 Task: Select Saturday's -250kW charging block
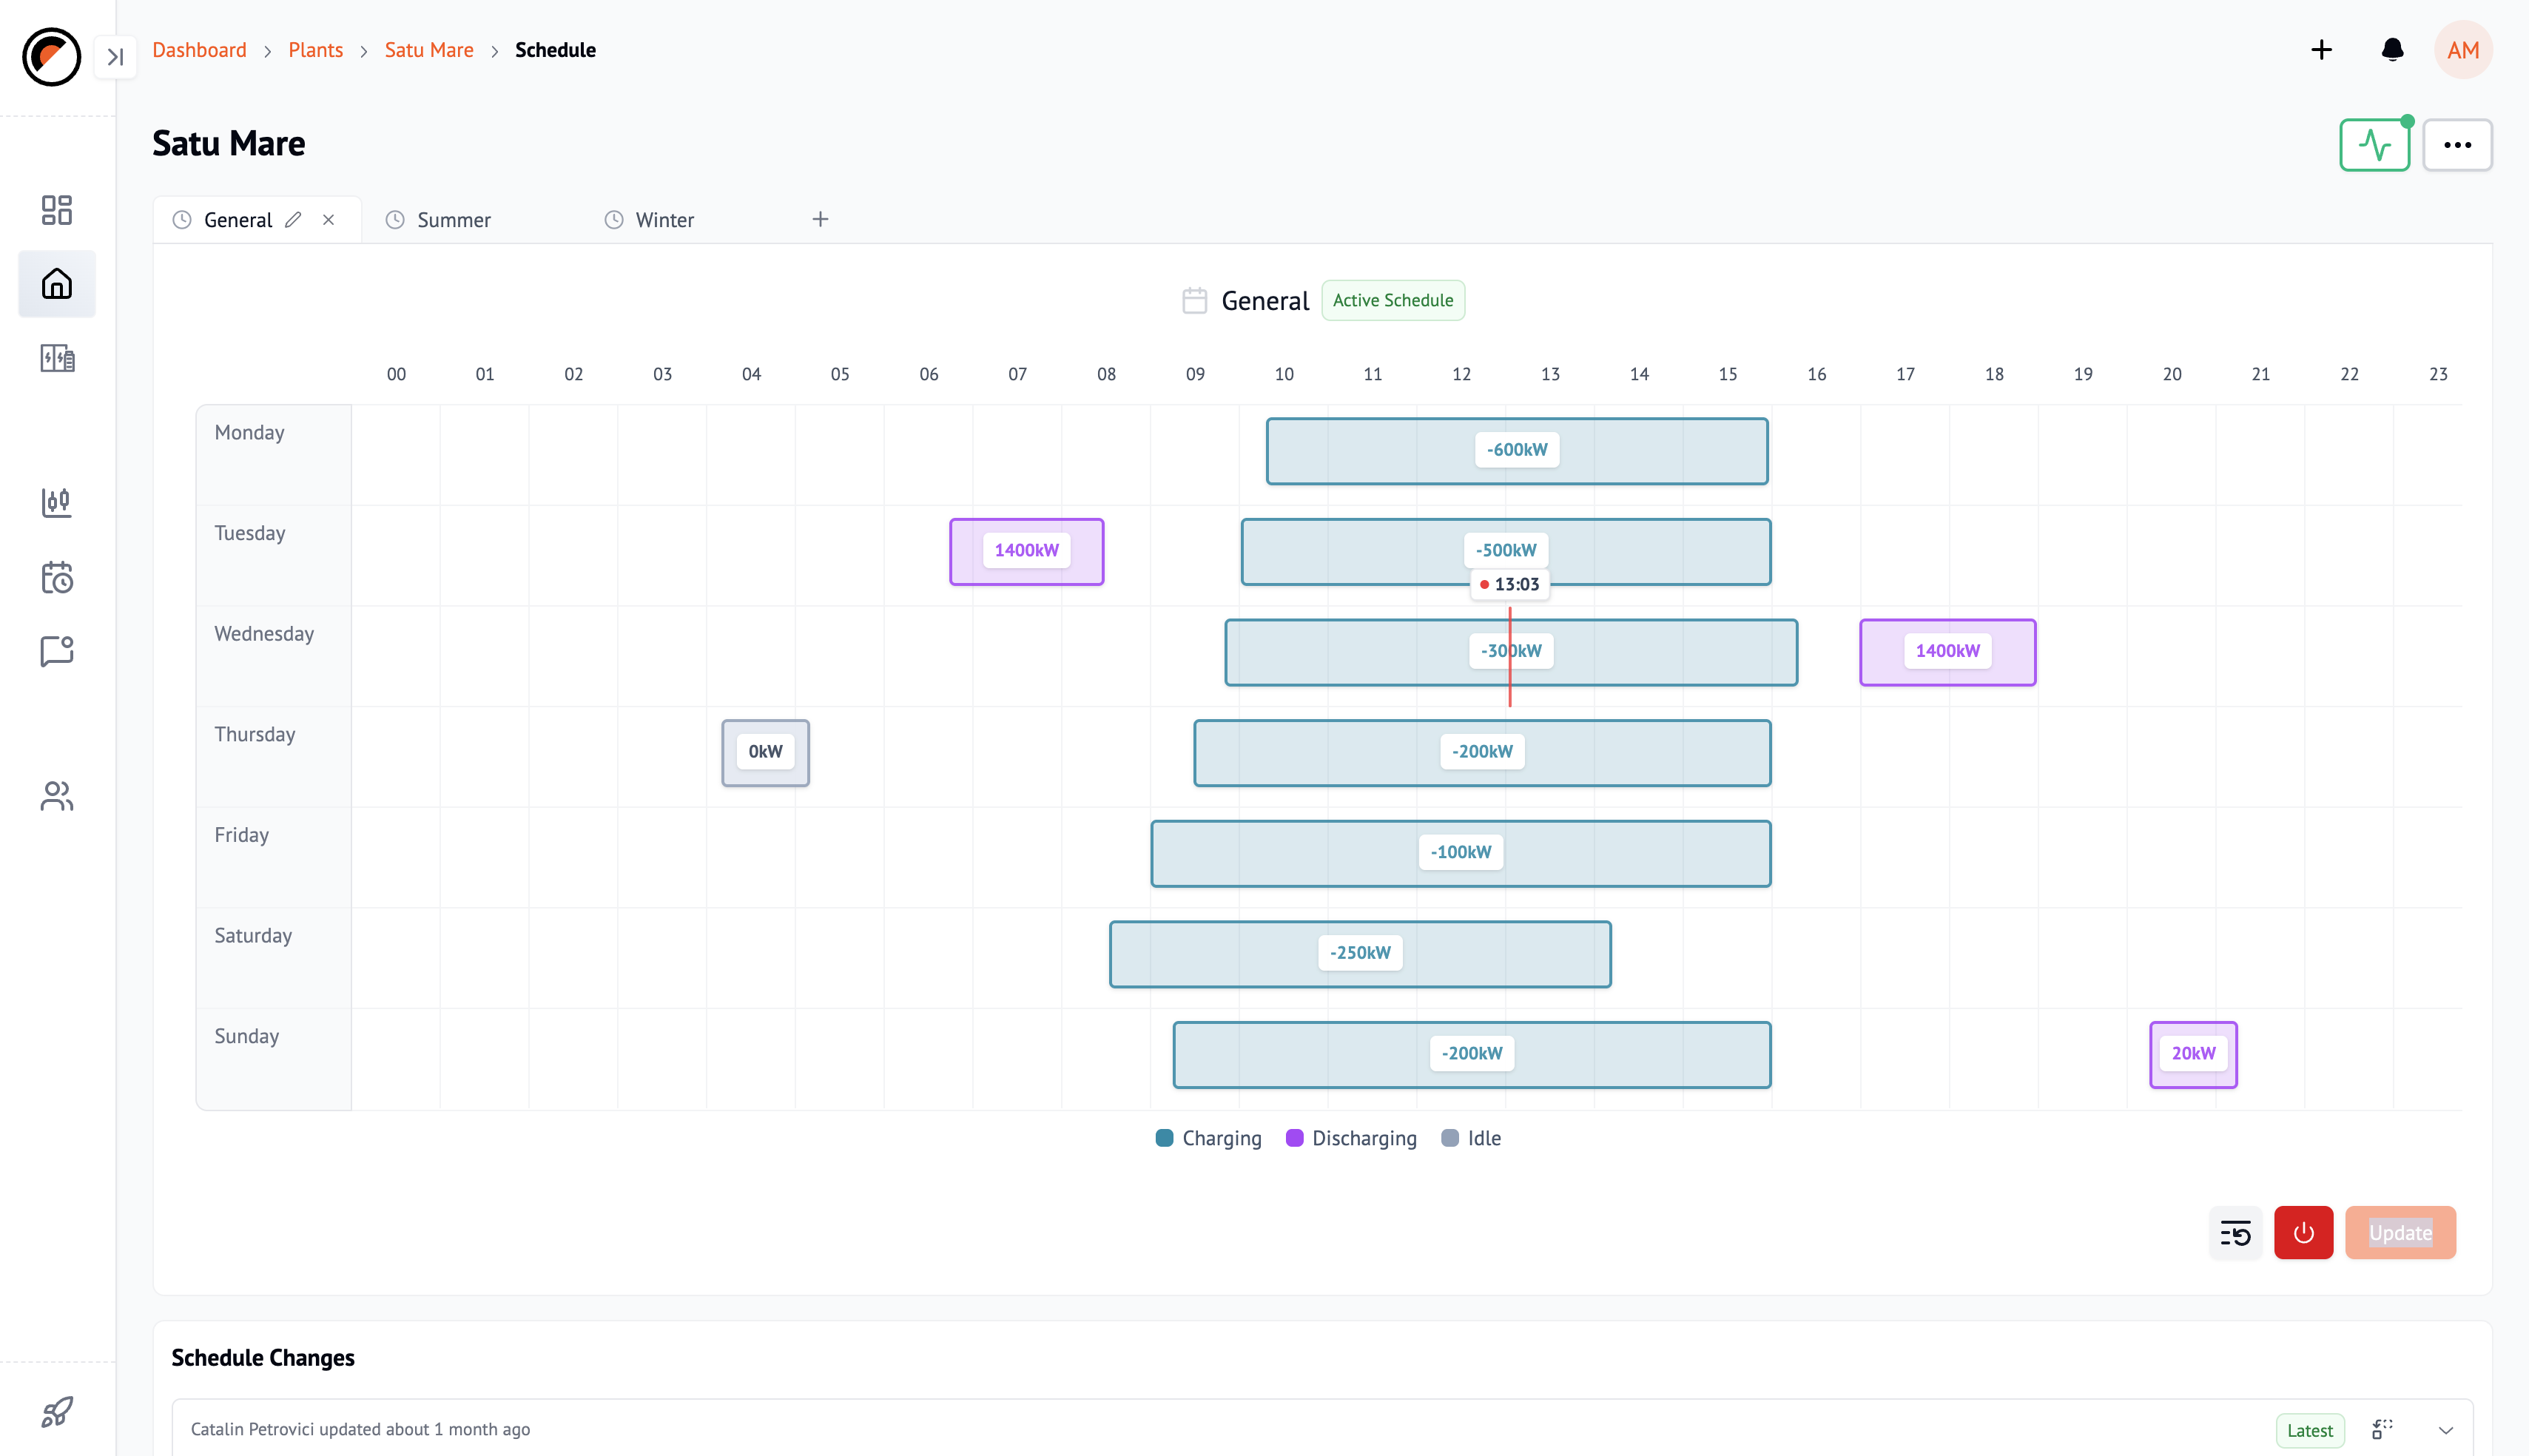tap(1360, 954)
